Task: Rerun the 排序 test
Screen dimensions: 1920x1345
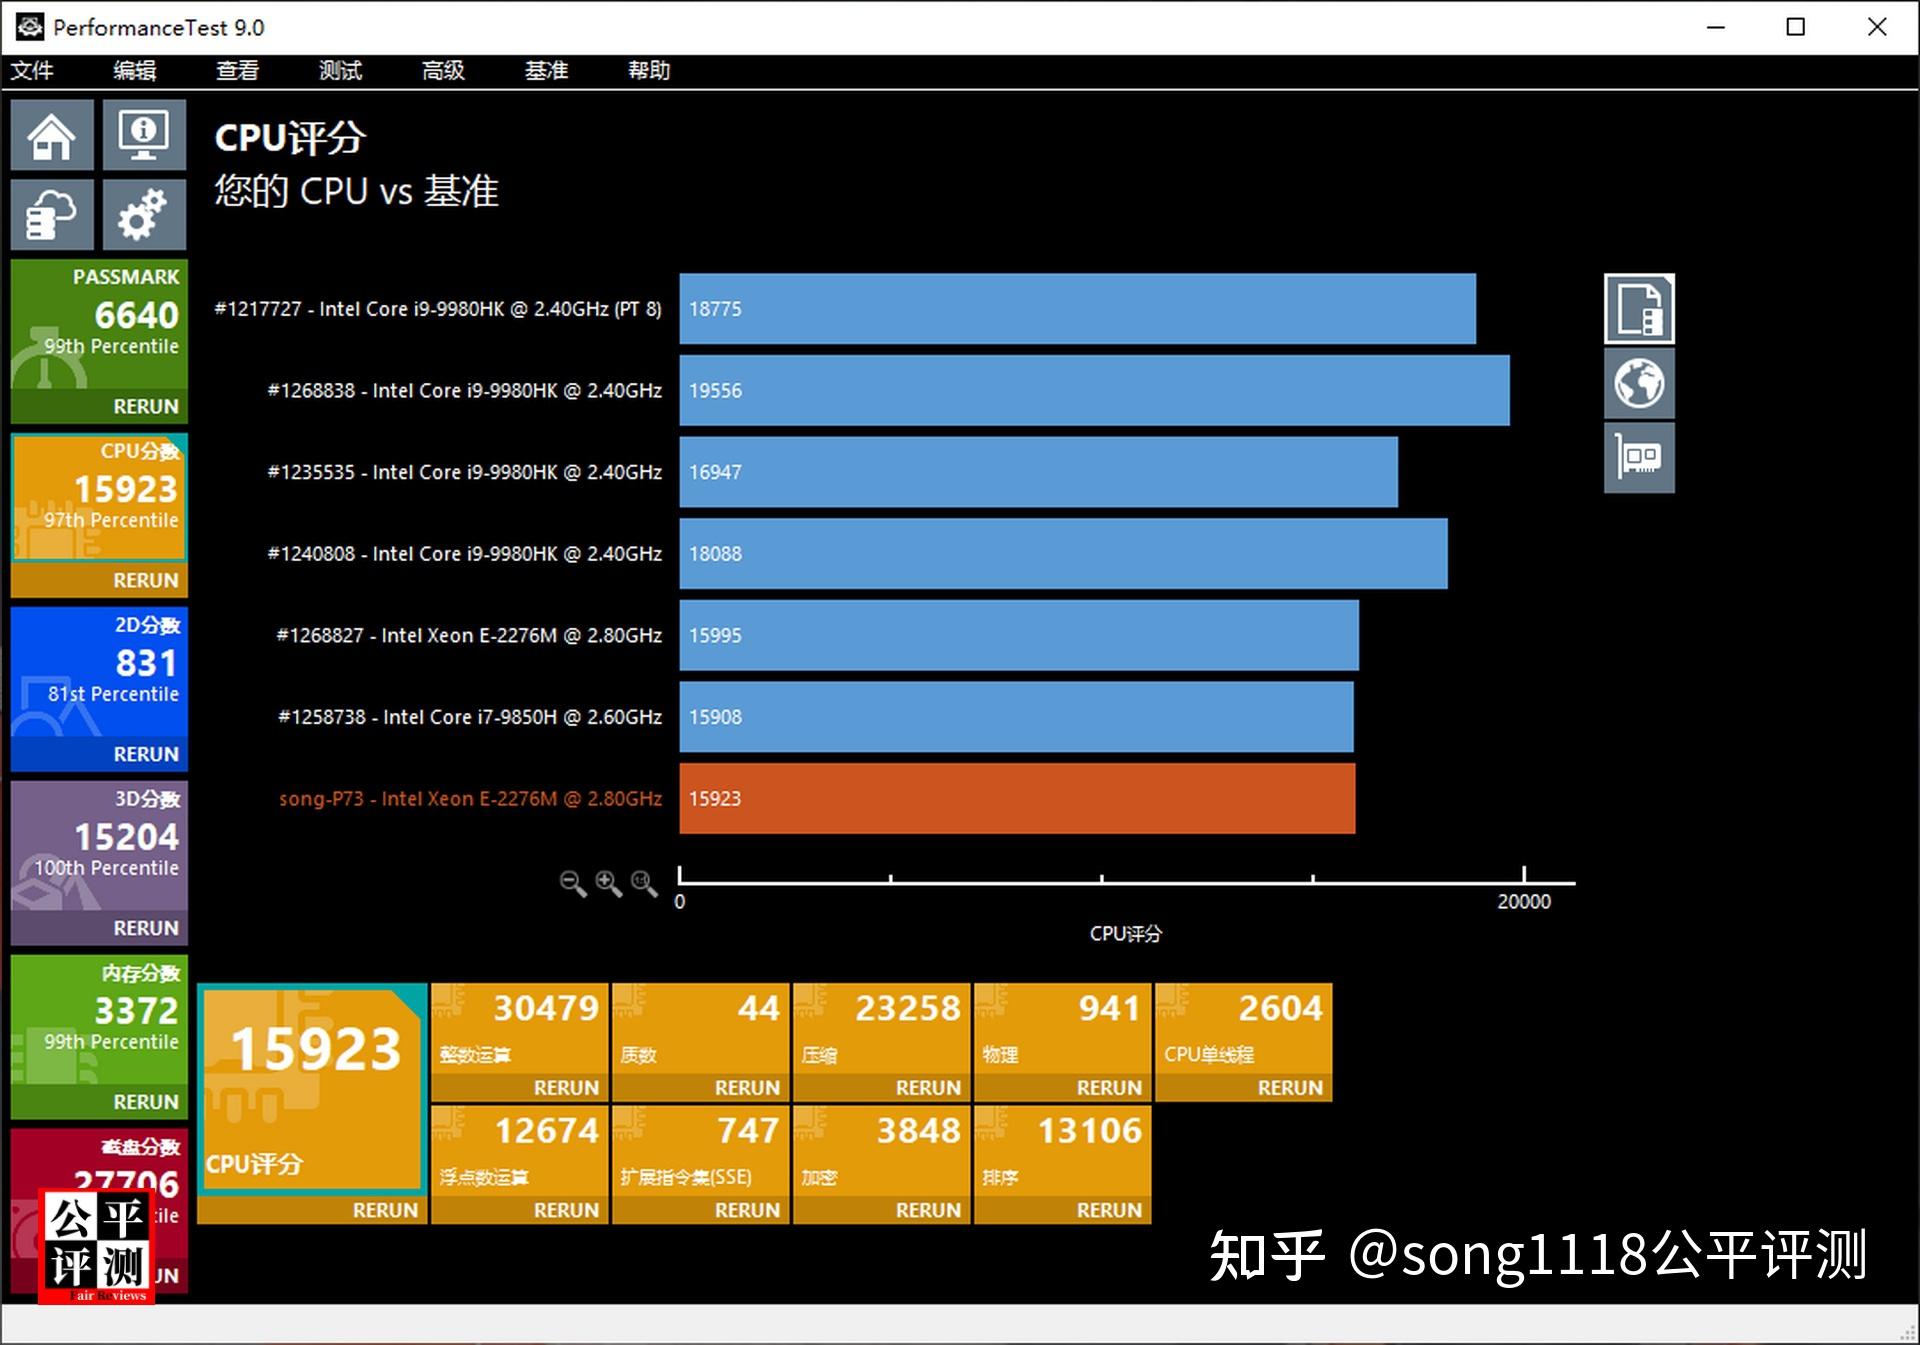Action: 1063,1210
